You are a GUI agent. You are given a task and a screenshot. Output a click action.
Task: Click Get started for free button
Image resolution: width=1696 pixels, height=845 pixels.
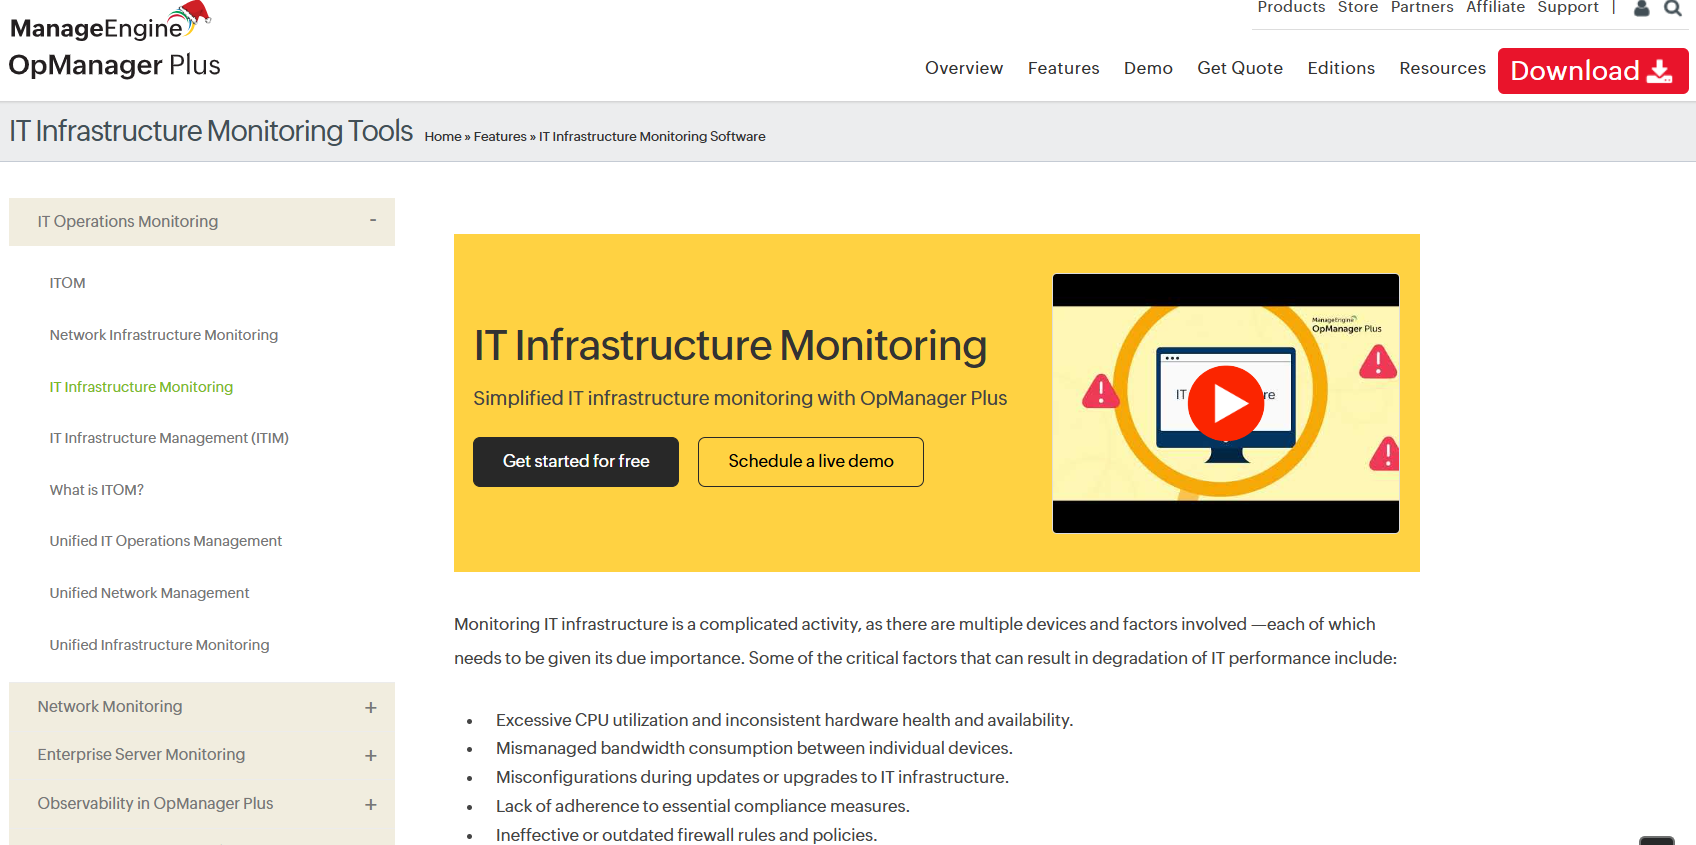pyautogui.click(x=576, y=462)
